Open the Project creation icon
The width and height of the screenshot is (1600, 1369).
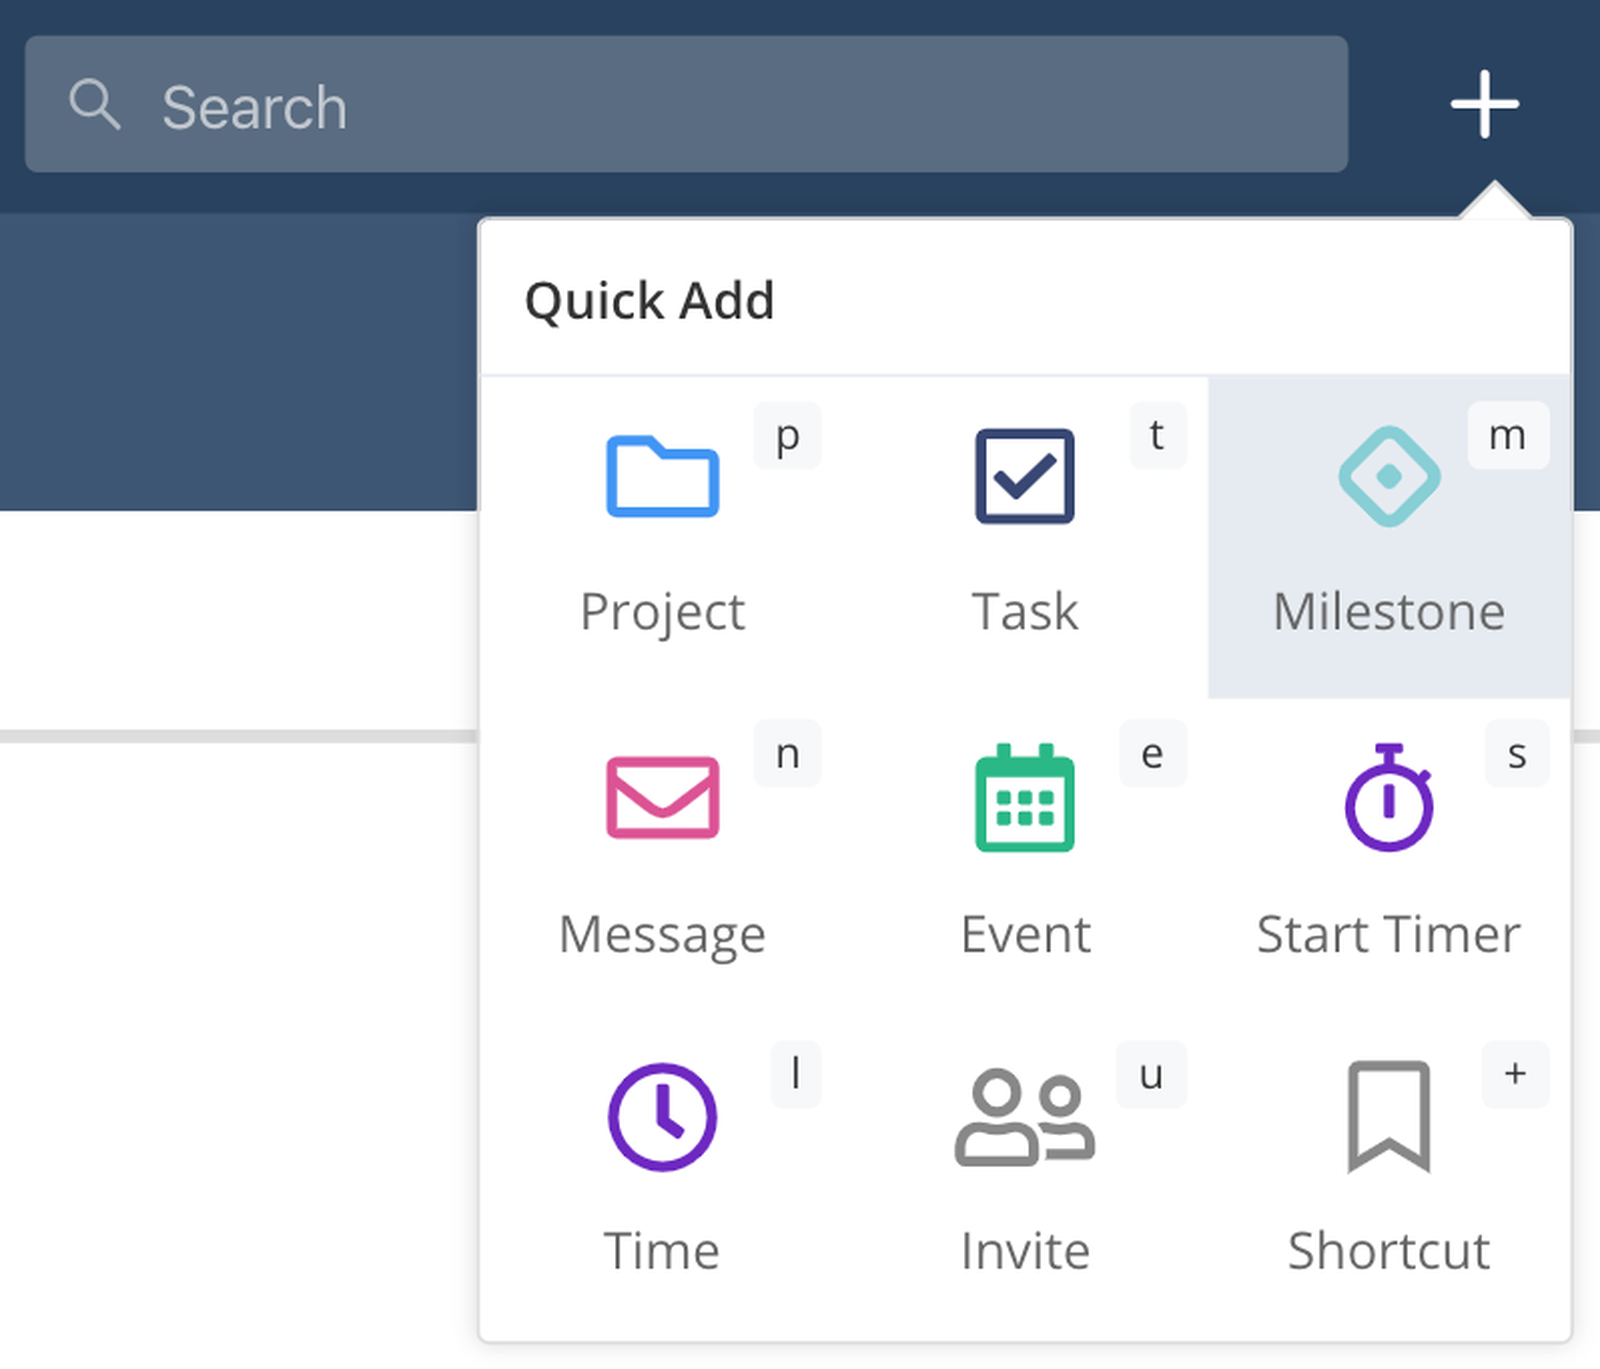[x=662, y=478]
